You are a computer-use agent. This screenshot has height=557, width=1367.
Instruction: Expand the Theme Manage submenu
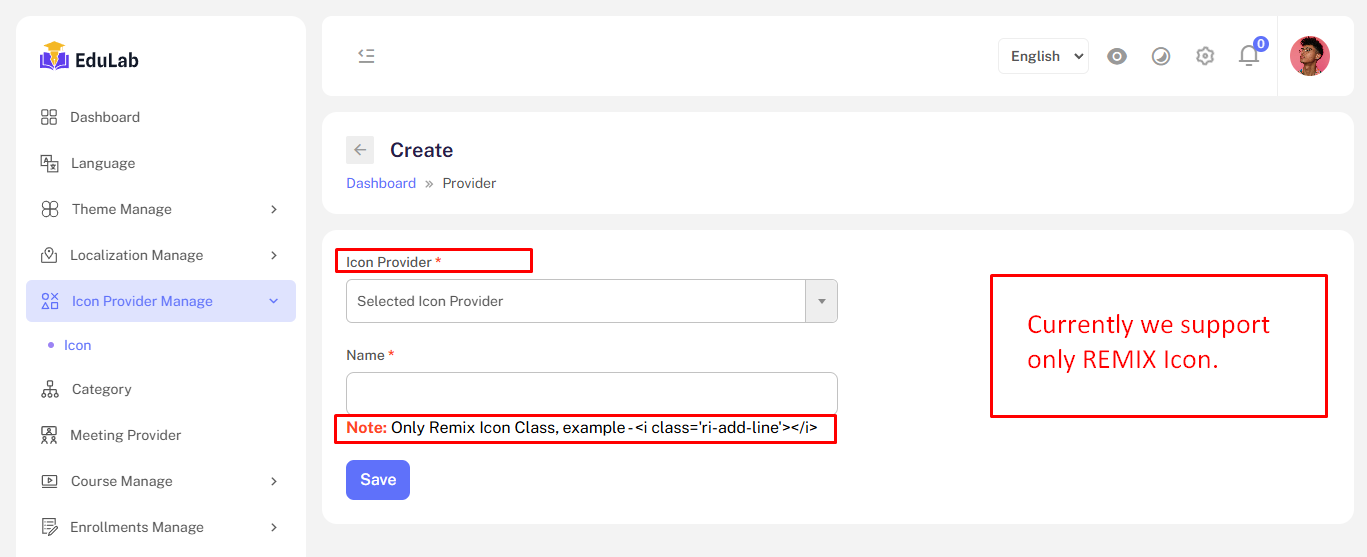pos(274,209)
